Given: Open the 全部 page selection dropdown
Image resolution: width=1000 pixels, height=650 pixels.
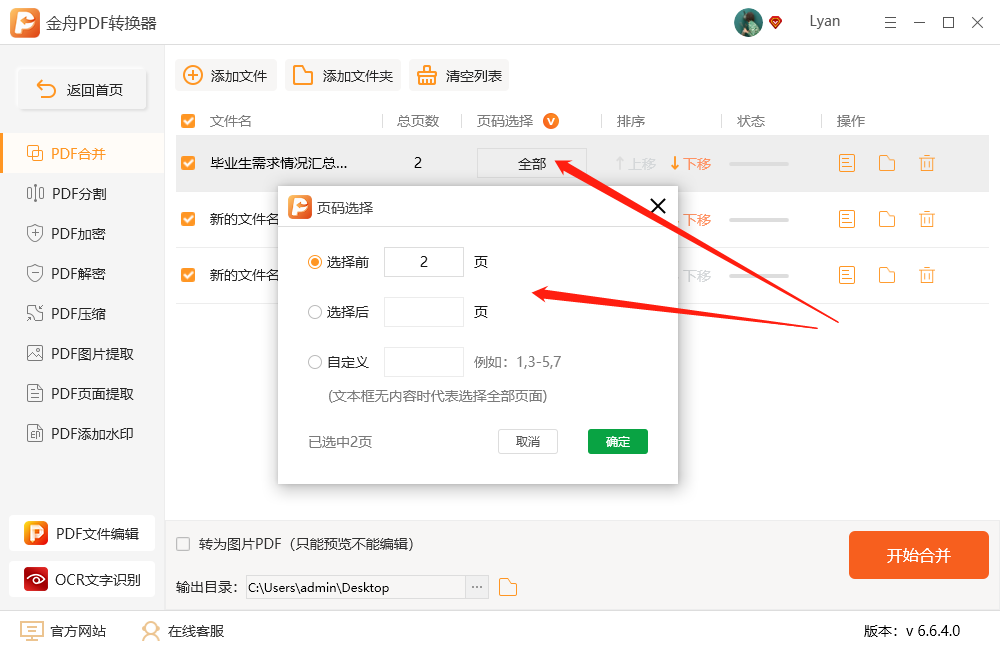Looking at the screenshot, I should click(531, 162).
